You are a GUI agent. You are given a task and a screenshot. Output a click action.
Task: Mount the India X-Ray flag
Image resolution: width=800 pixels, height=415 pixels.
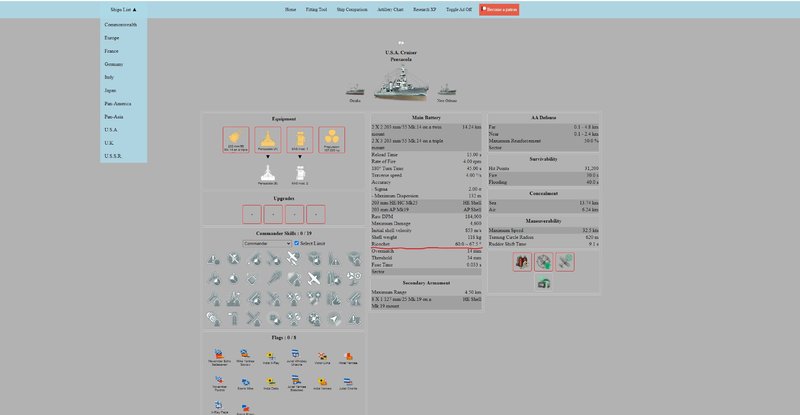coord(270,357)
